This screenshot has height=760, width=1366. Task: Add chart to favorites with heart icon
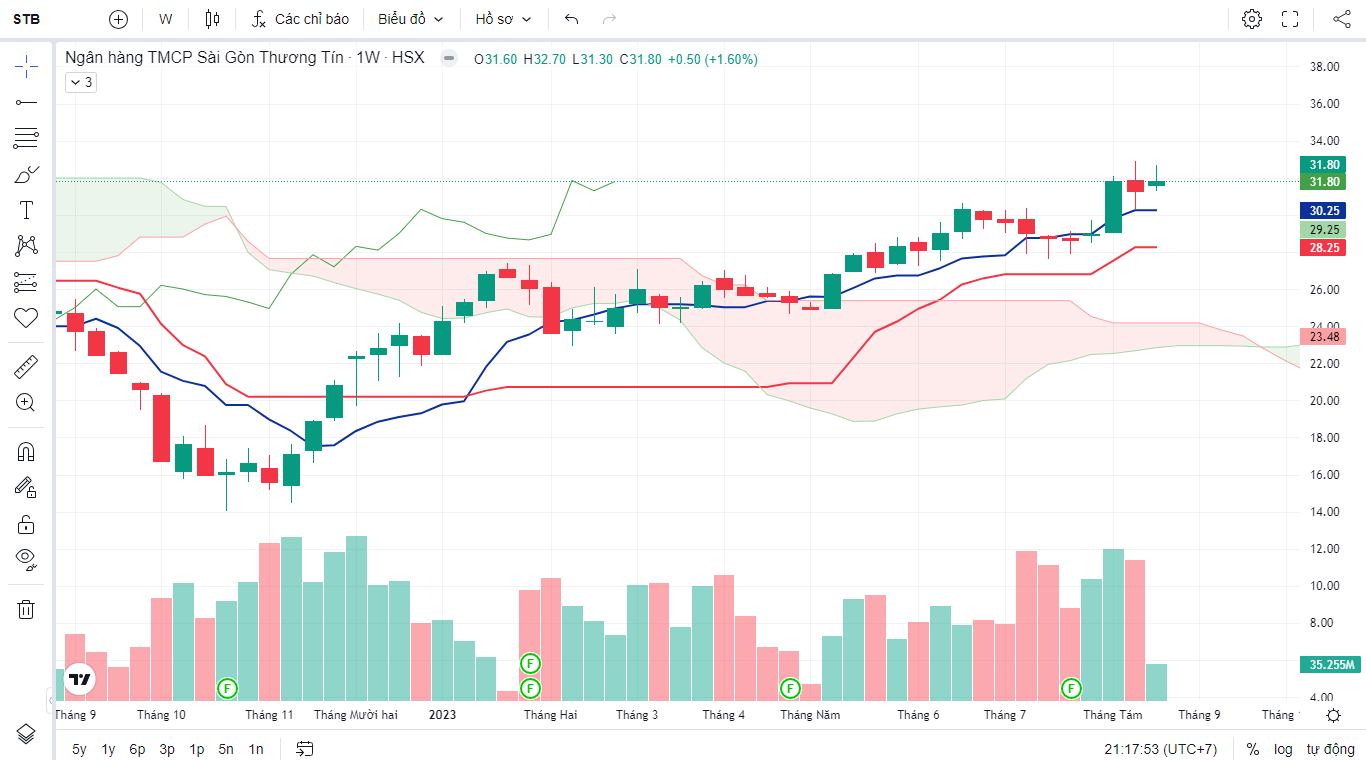click(26, 318)
